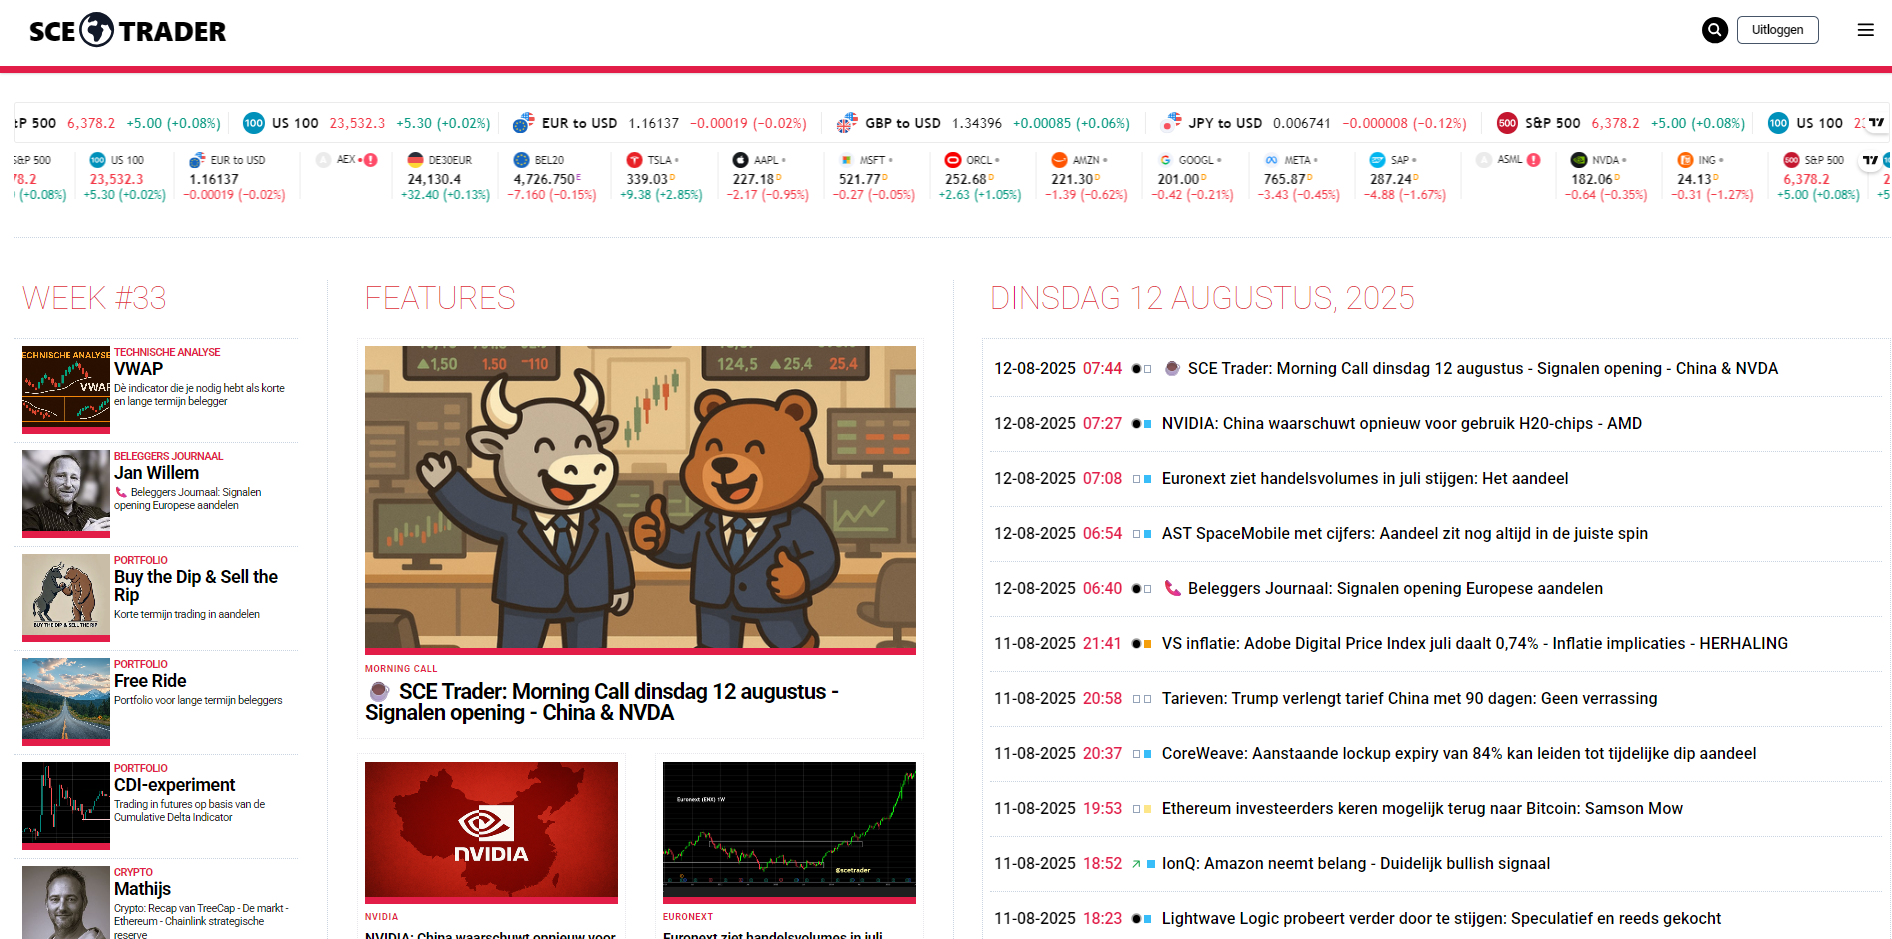The width and height of the screenshot is (1892, 939).
Task: Select the GBP to USD flag icon
Action: (x=847, y=123)
